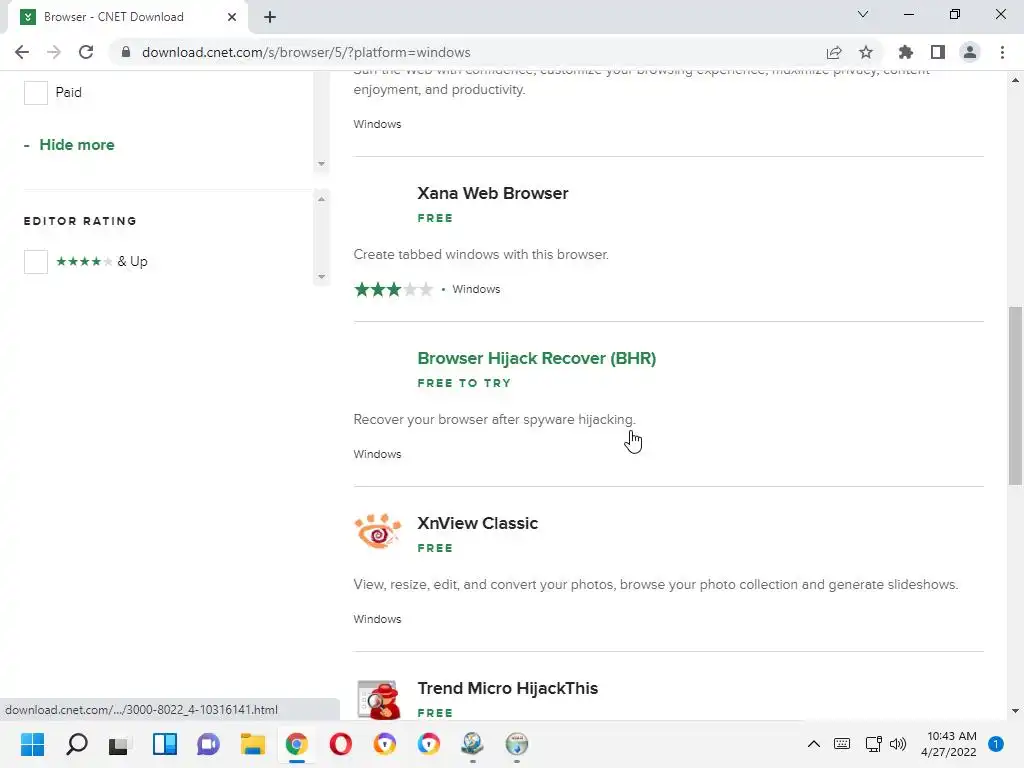Open the volume control tray icon
This screenshot has width=1024, height=768.
click(x=898, y=744)
